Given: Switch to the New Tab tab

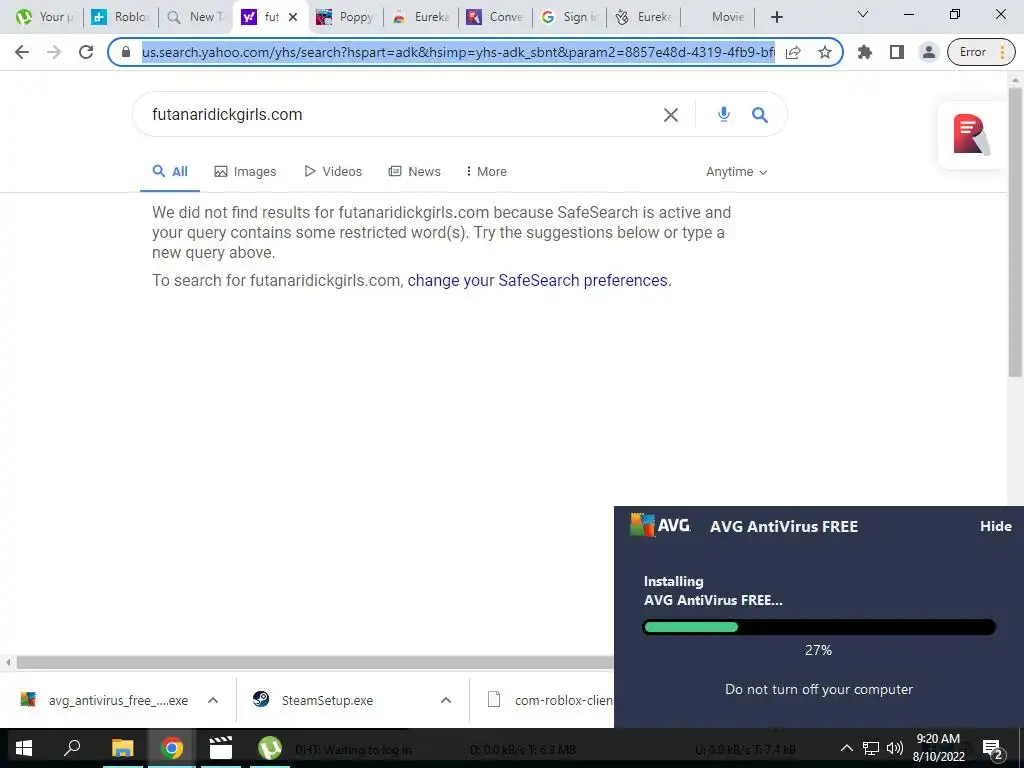Looking at the screenshot, I should click(x=195, y=18).
